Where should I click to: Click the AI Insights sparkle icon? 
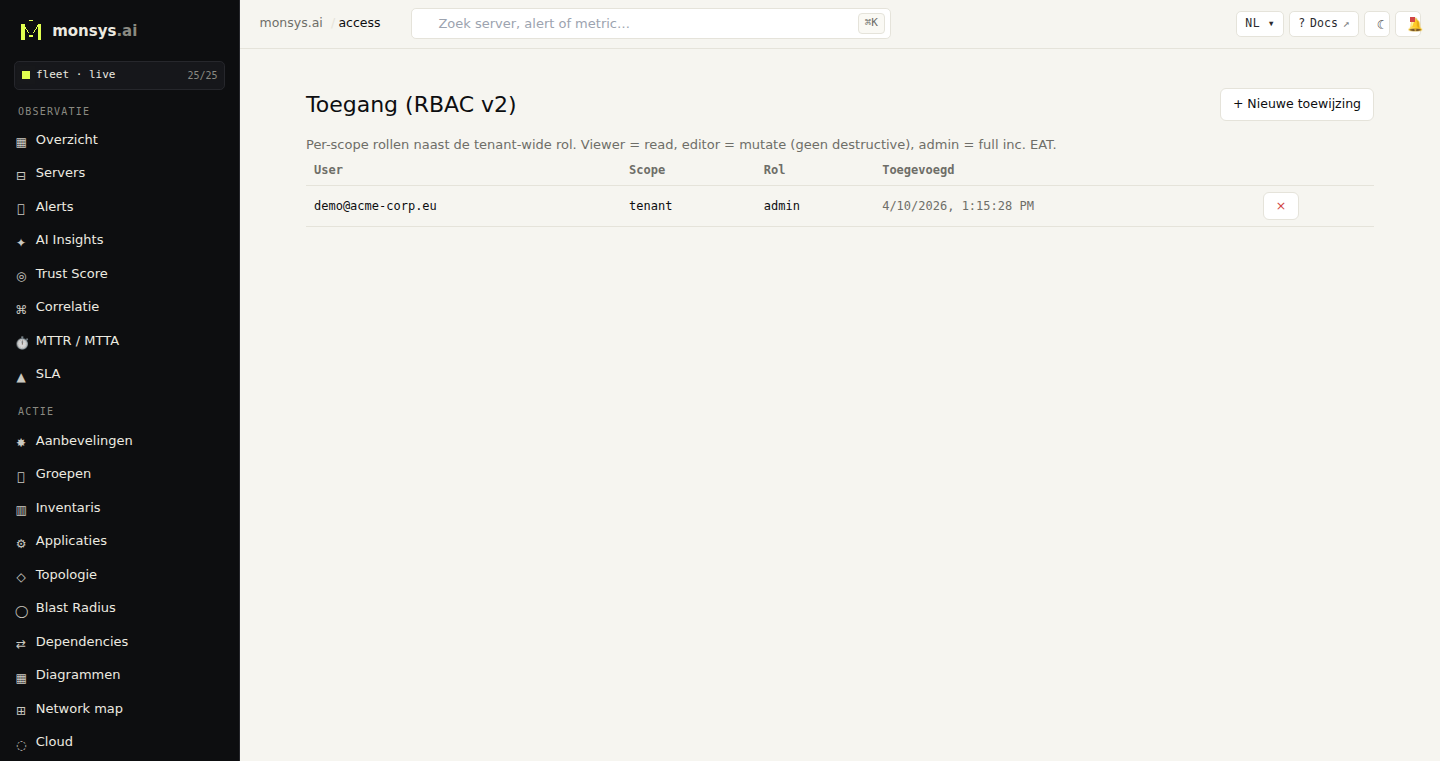(x=21, y=241)
